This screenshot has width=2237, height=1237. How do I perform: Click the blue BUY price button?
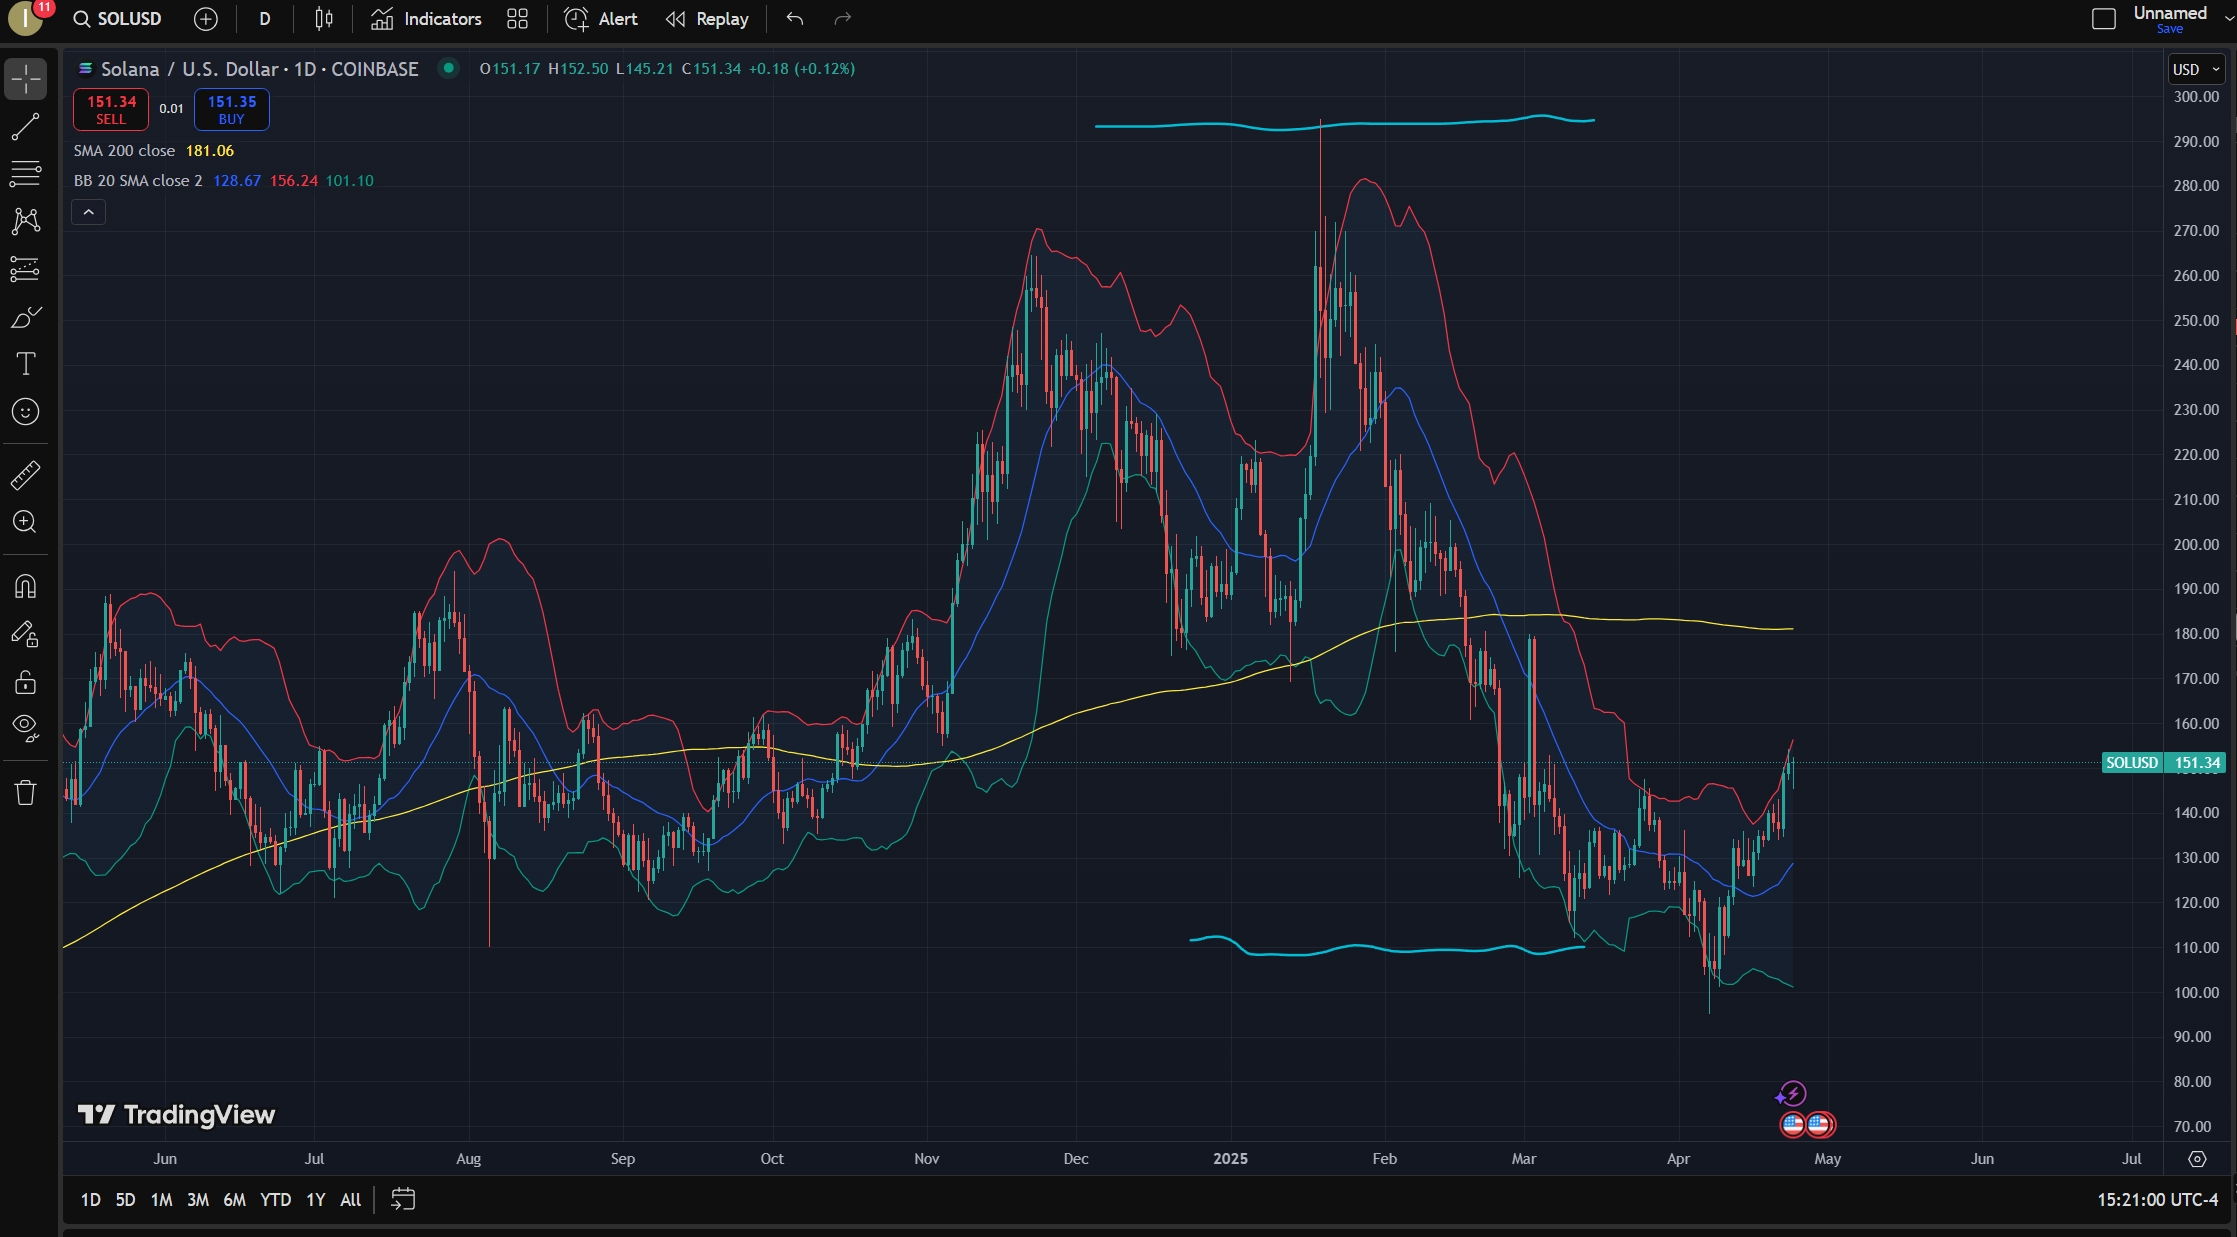pos(231,109)
